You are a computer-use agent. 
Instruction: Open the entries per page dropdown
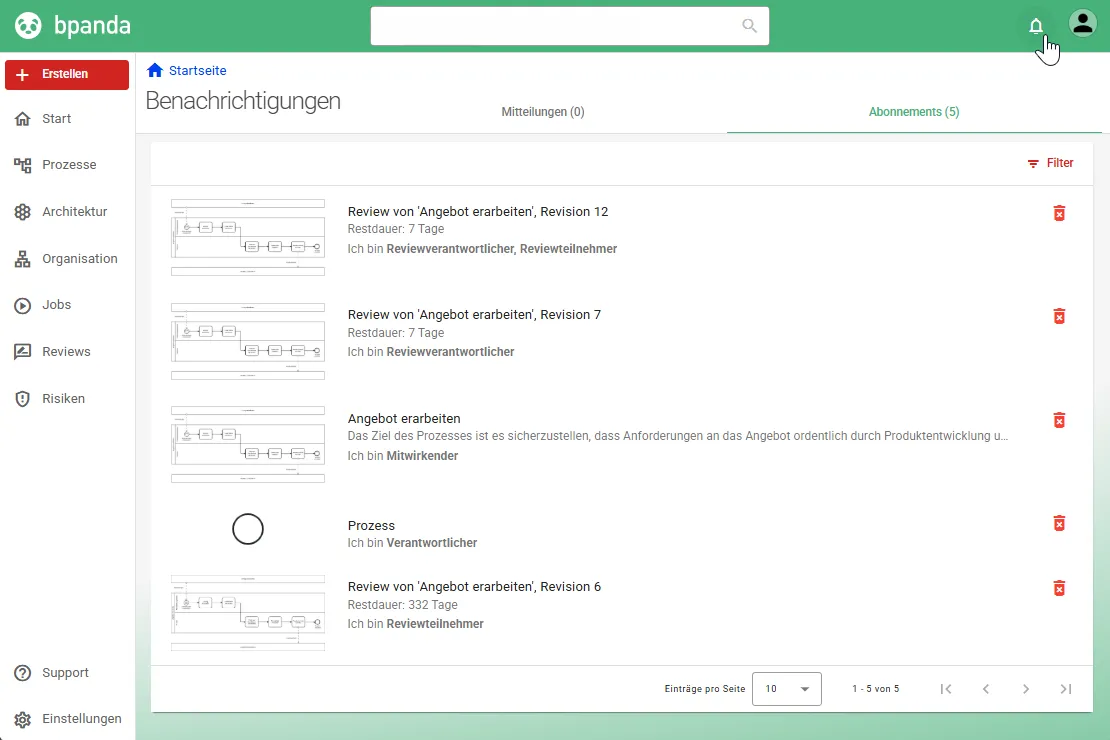pos(786,689)
